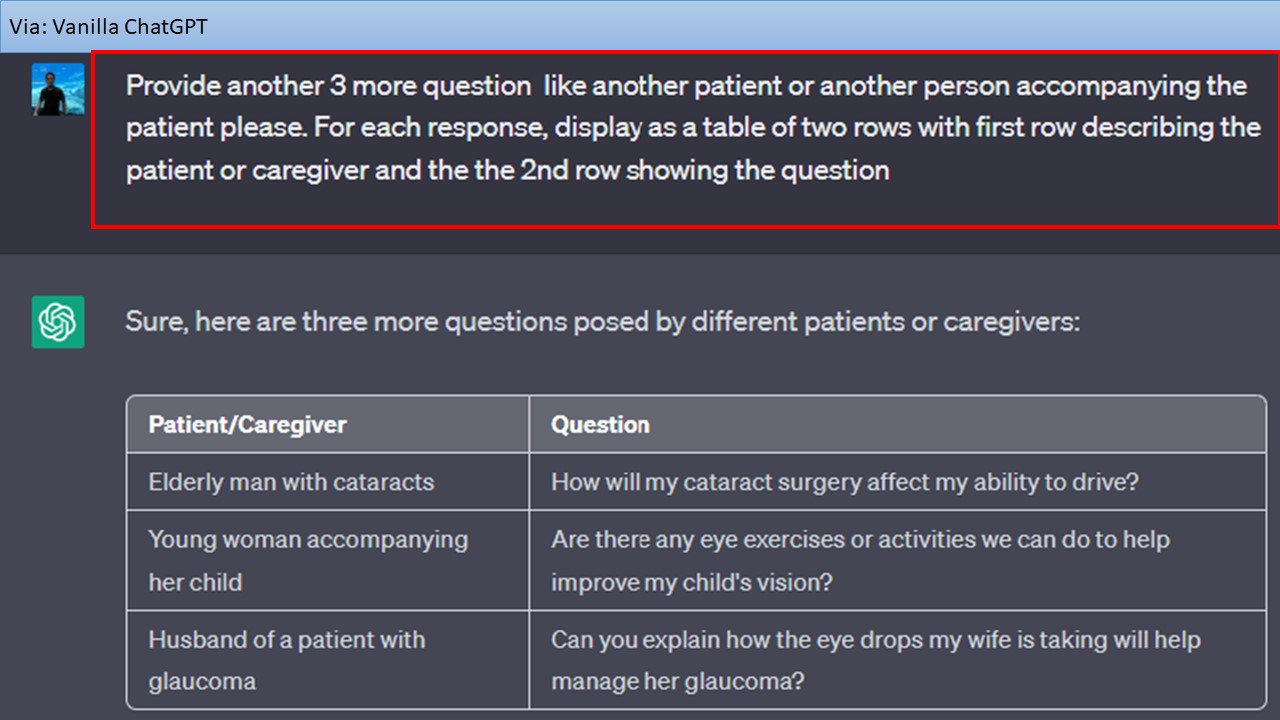Click the word 'cataracts' in first row
Screen dimensions: 1280x720
coord(387,482)
